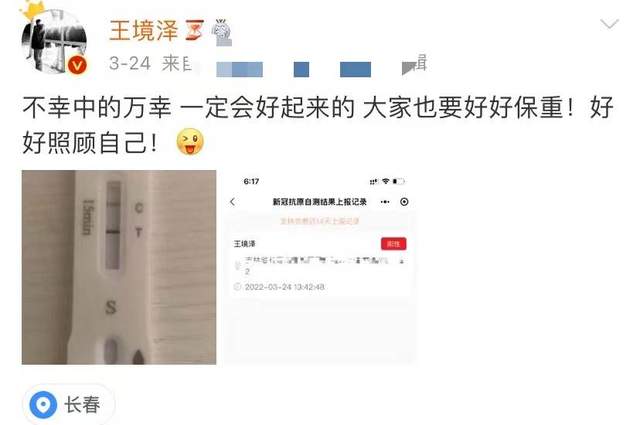Click the 3-24 post date text

[x=130, y=63]
